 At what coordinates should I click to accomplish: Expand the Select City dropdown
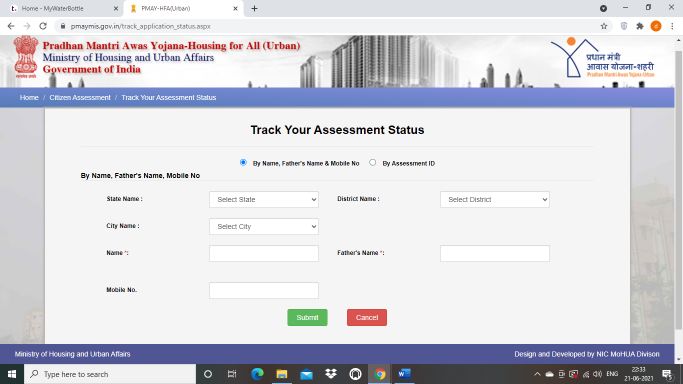pos(264,226)
